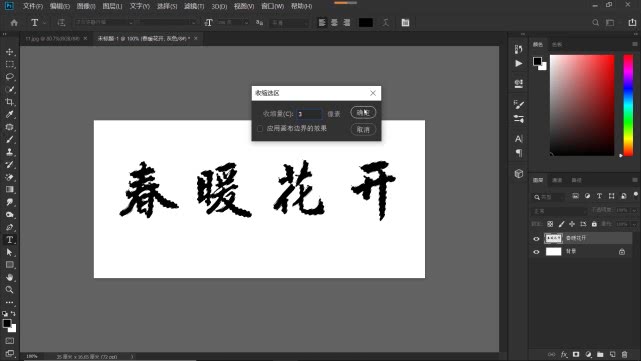
Task: Select the Horizontal Type tool in the toolbox
Action: [9, 240]
